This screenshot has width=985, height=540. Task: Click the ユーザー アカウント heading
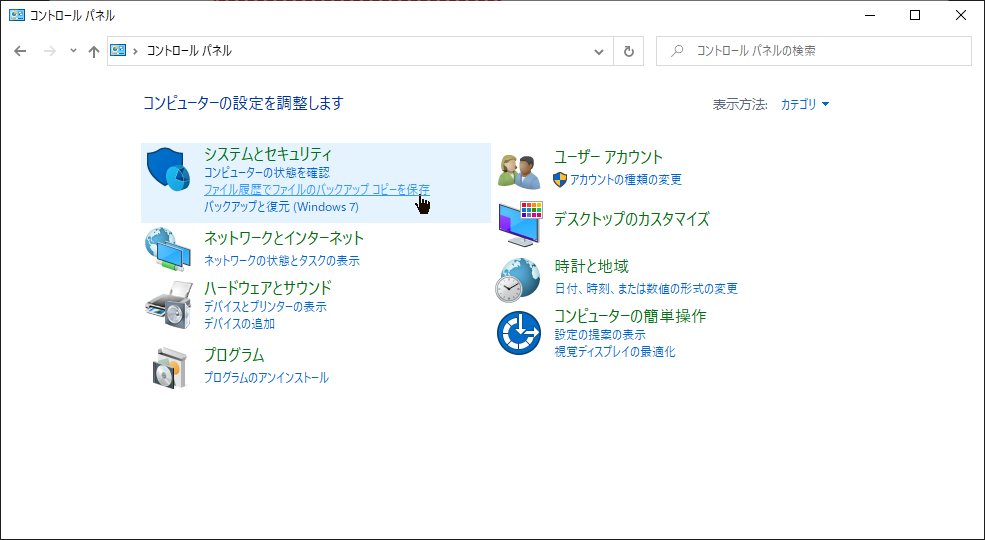click(609, 157)
